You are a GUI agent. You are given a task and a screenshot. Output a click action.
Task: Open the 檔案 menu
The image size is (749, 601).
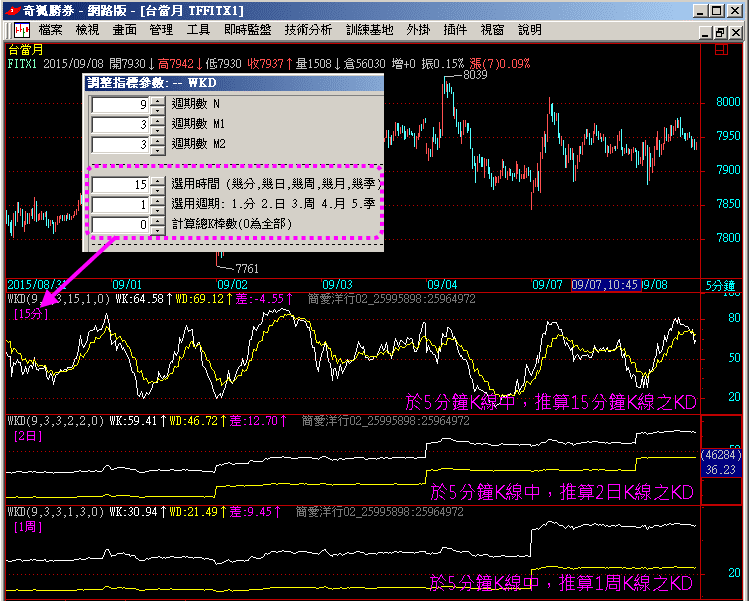click(x=50, y=30)
